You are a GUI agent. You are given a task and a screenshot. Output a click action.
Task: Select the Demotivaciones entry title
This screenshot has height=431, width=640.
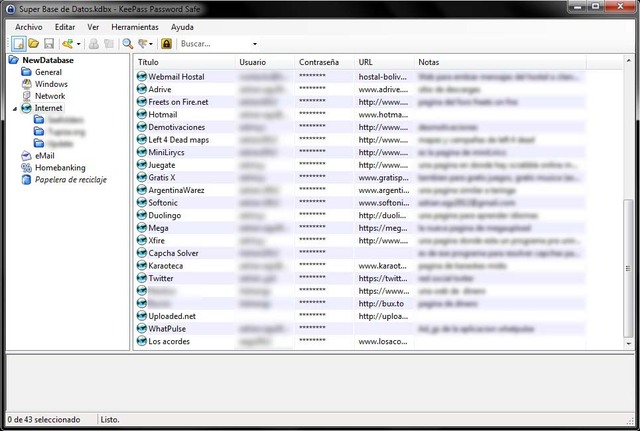(x=177, y=127)
